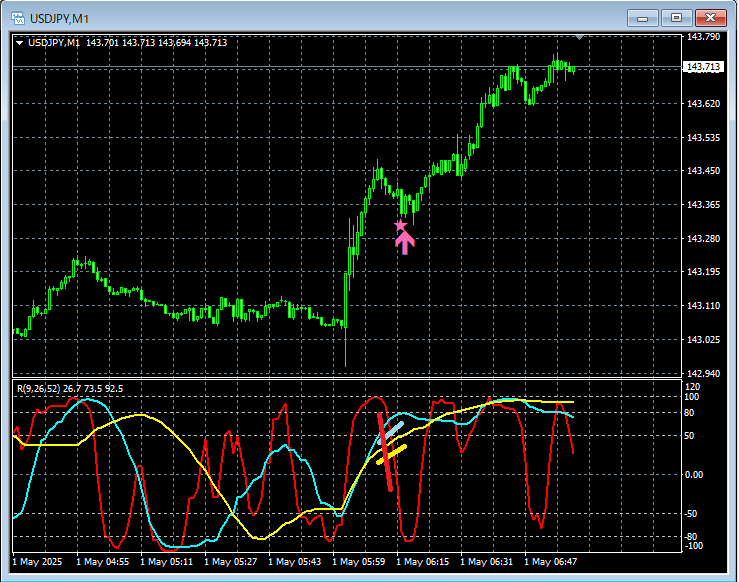Screen dimensions: 739x582
Task: Click the 143.713 current price label
Action: click(703, 67)
